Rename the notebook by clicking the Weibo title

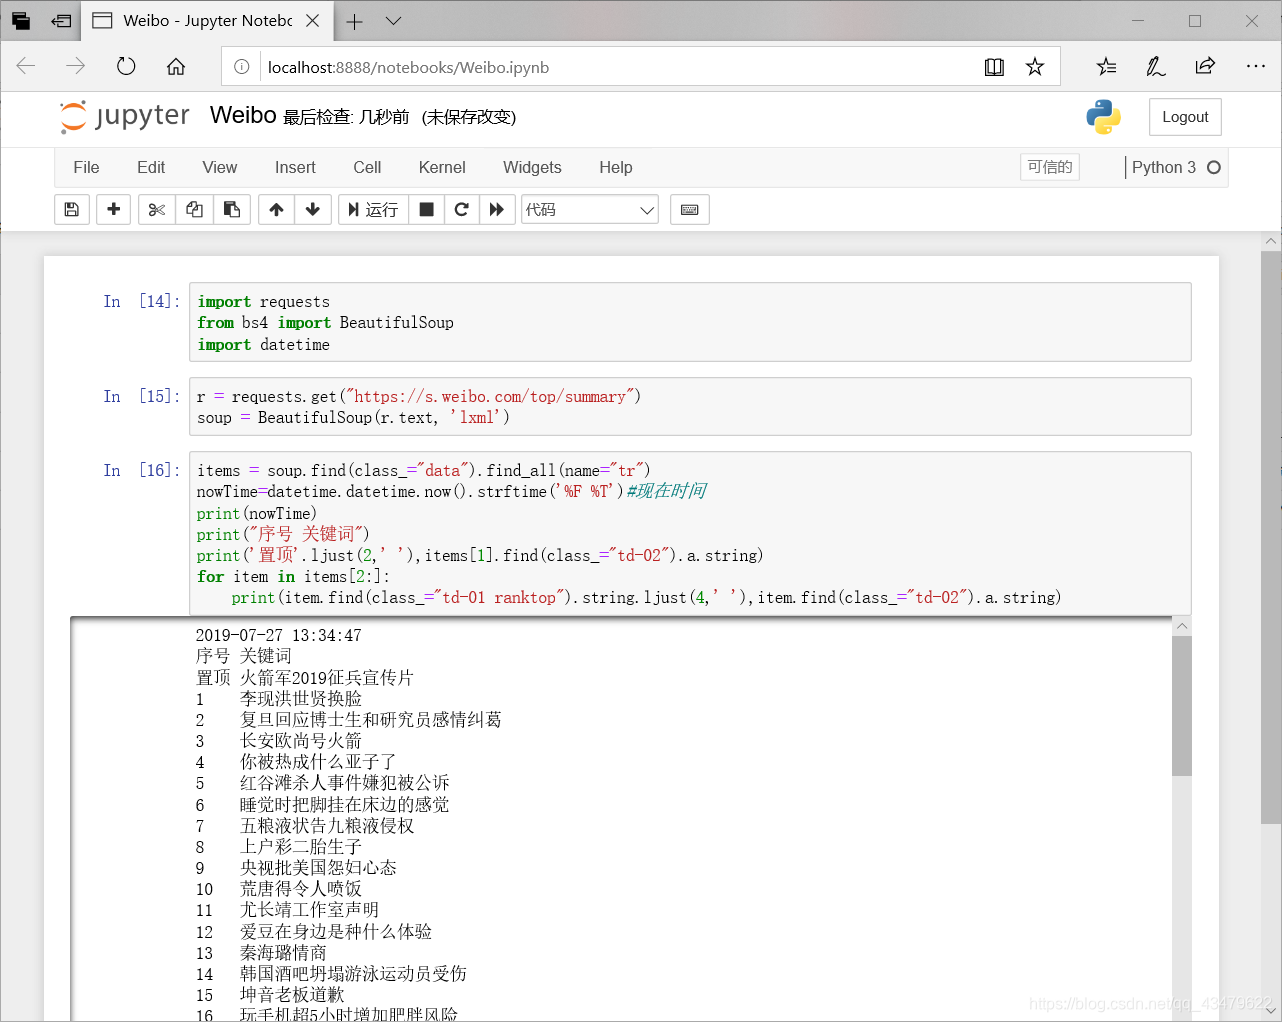pos(243,116)
